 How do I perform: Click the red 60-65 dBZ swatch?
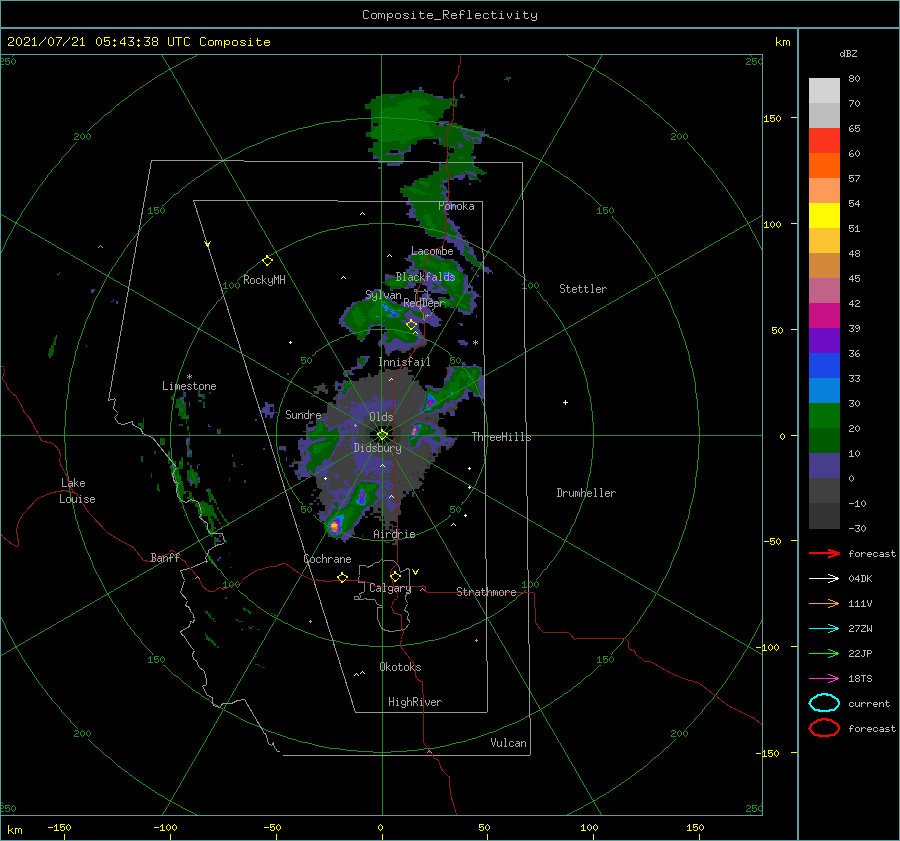[824, 141]
